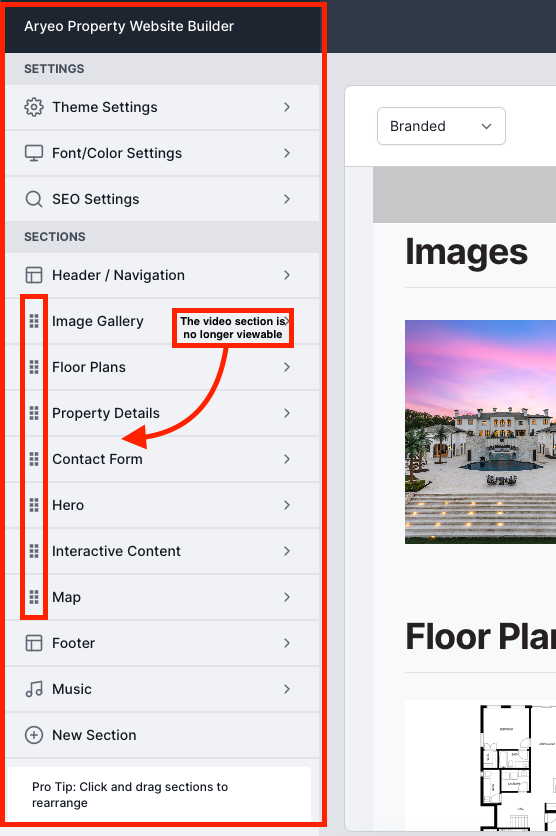Click the Image Gallery drag handle
The width and height of the screenshot is (556, 836).
(34, 321)
